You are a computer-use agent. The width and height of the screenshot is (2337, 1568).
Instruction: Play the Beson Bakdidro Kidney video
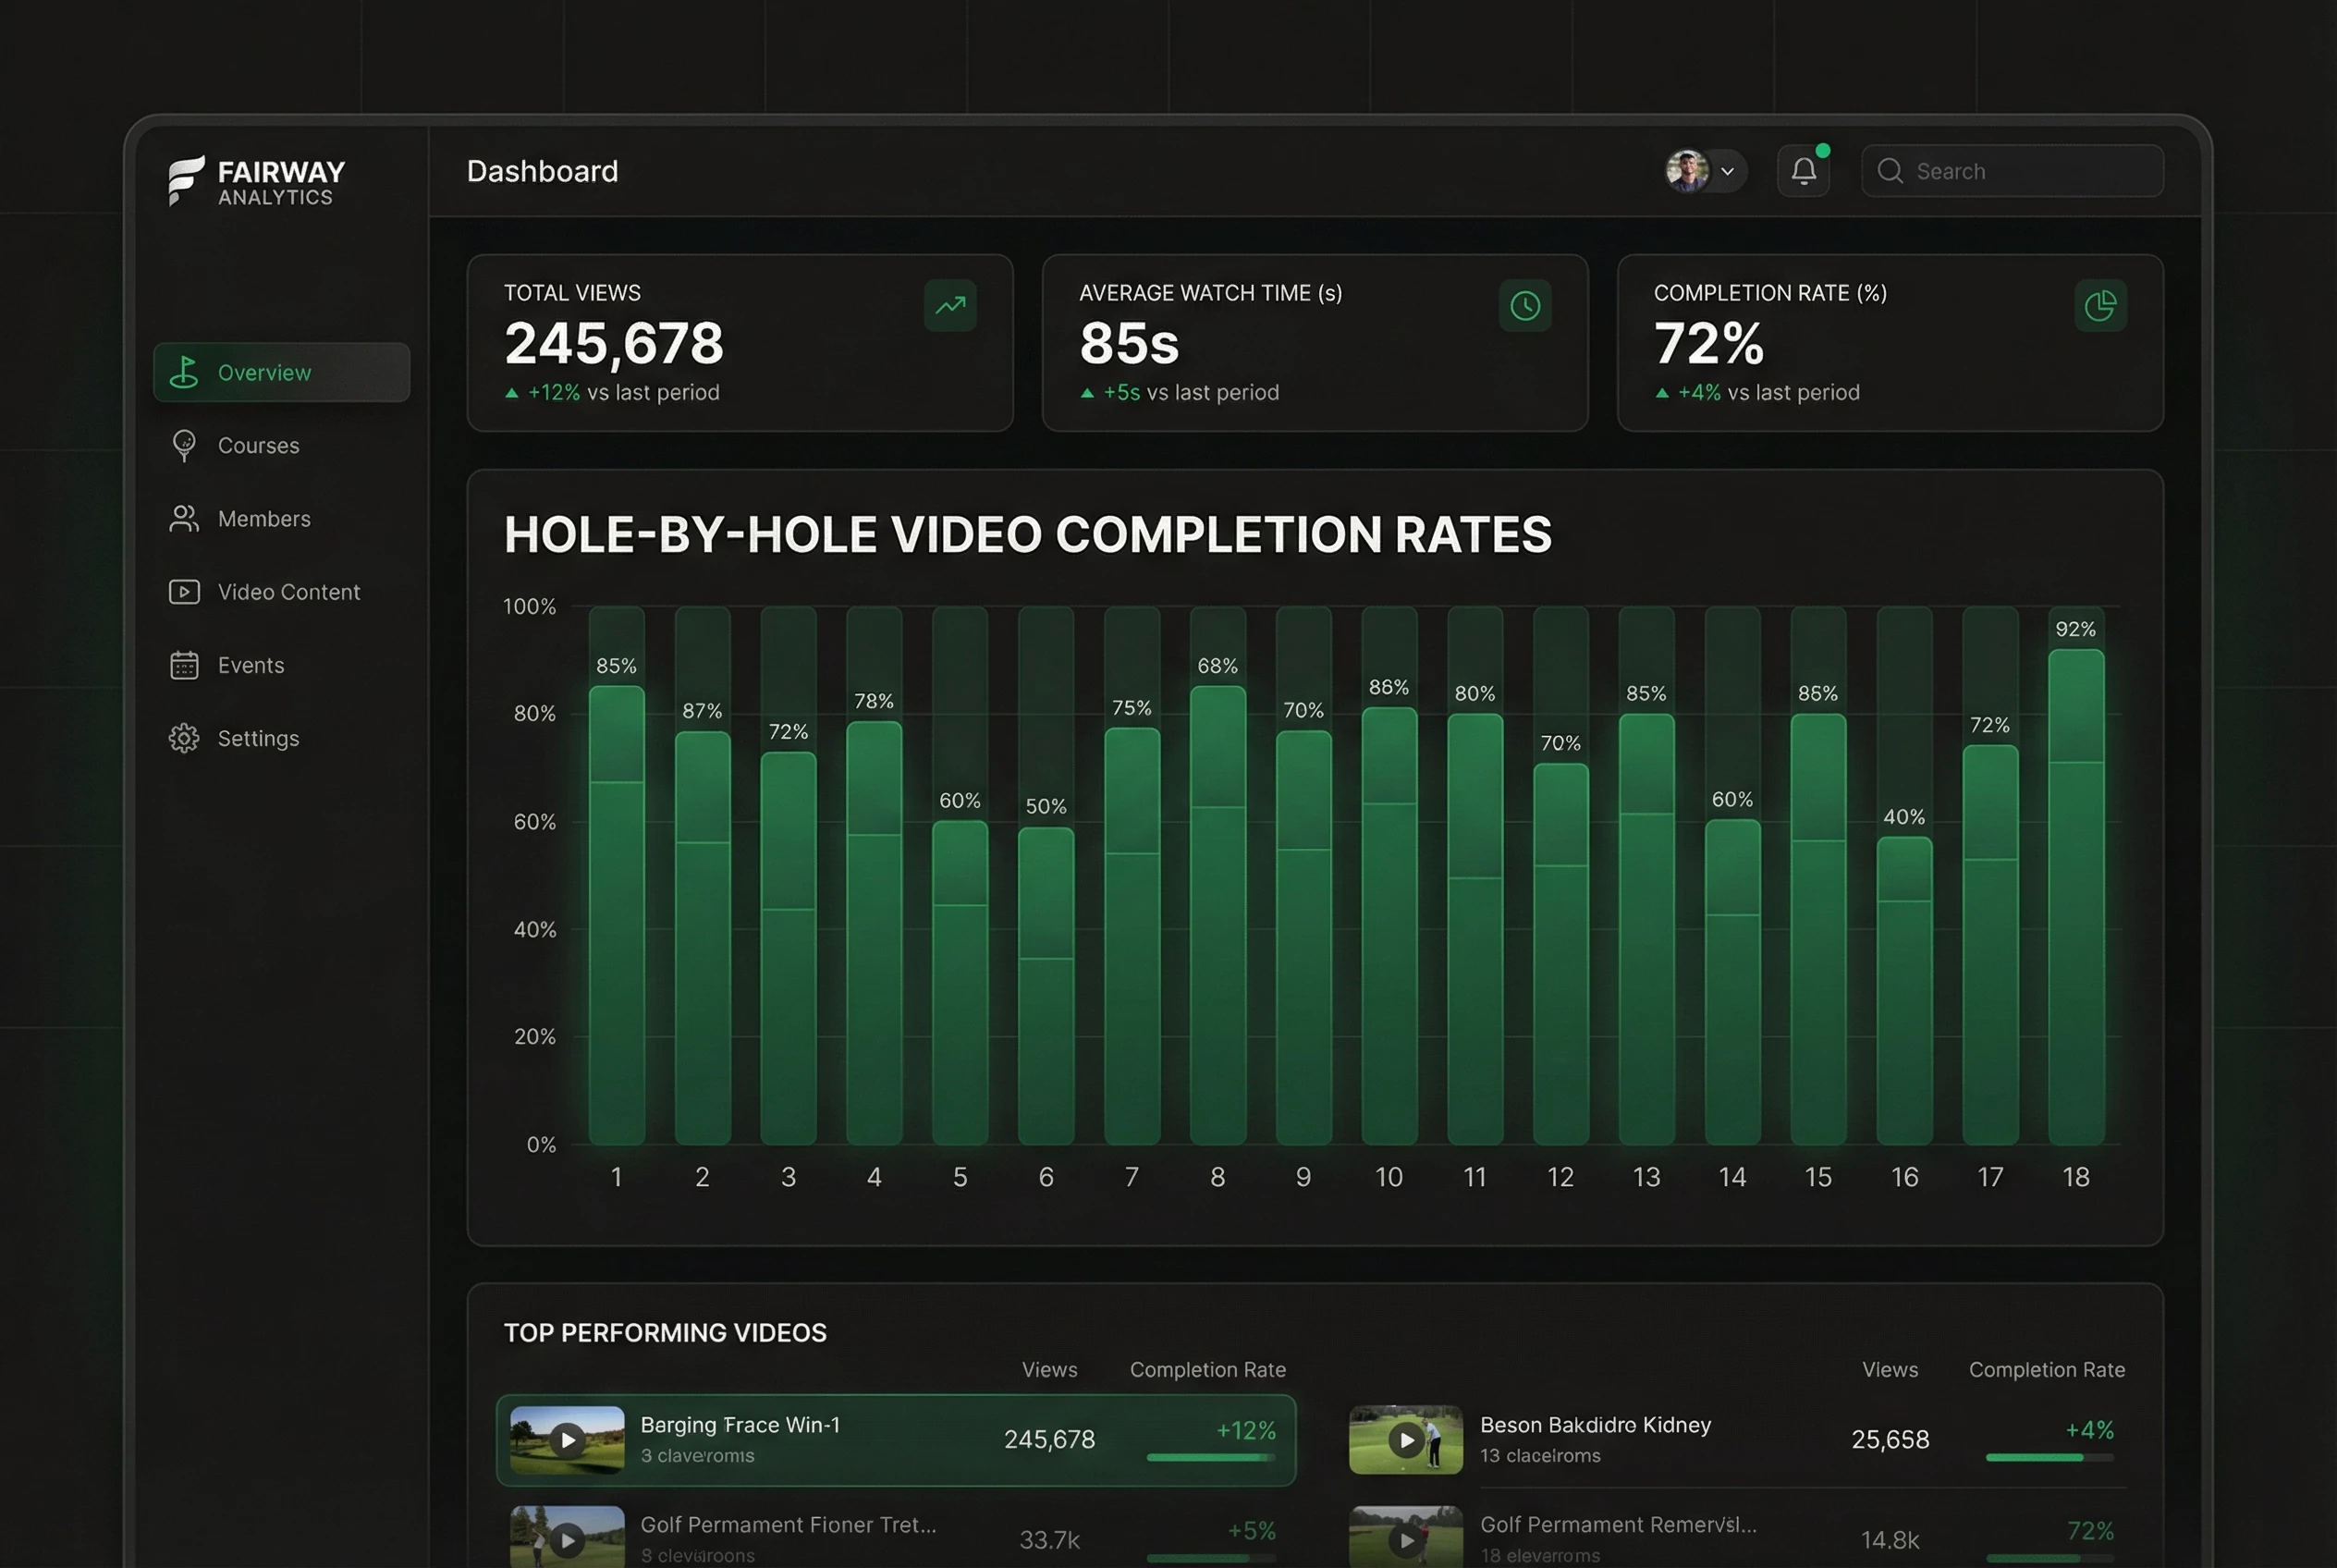coord(1406,1440)
